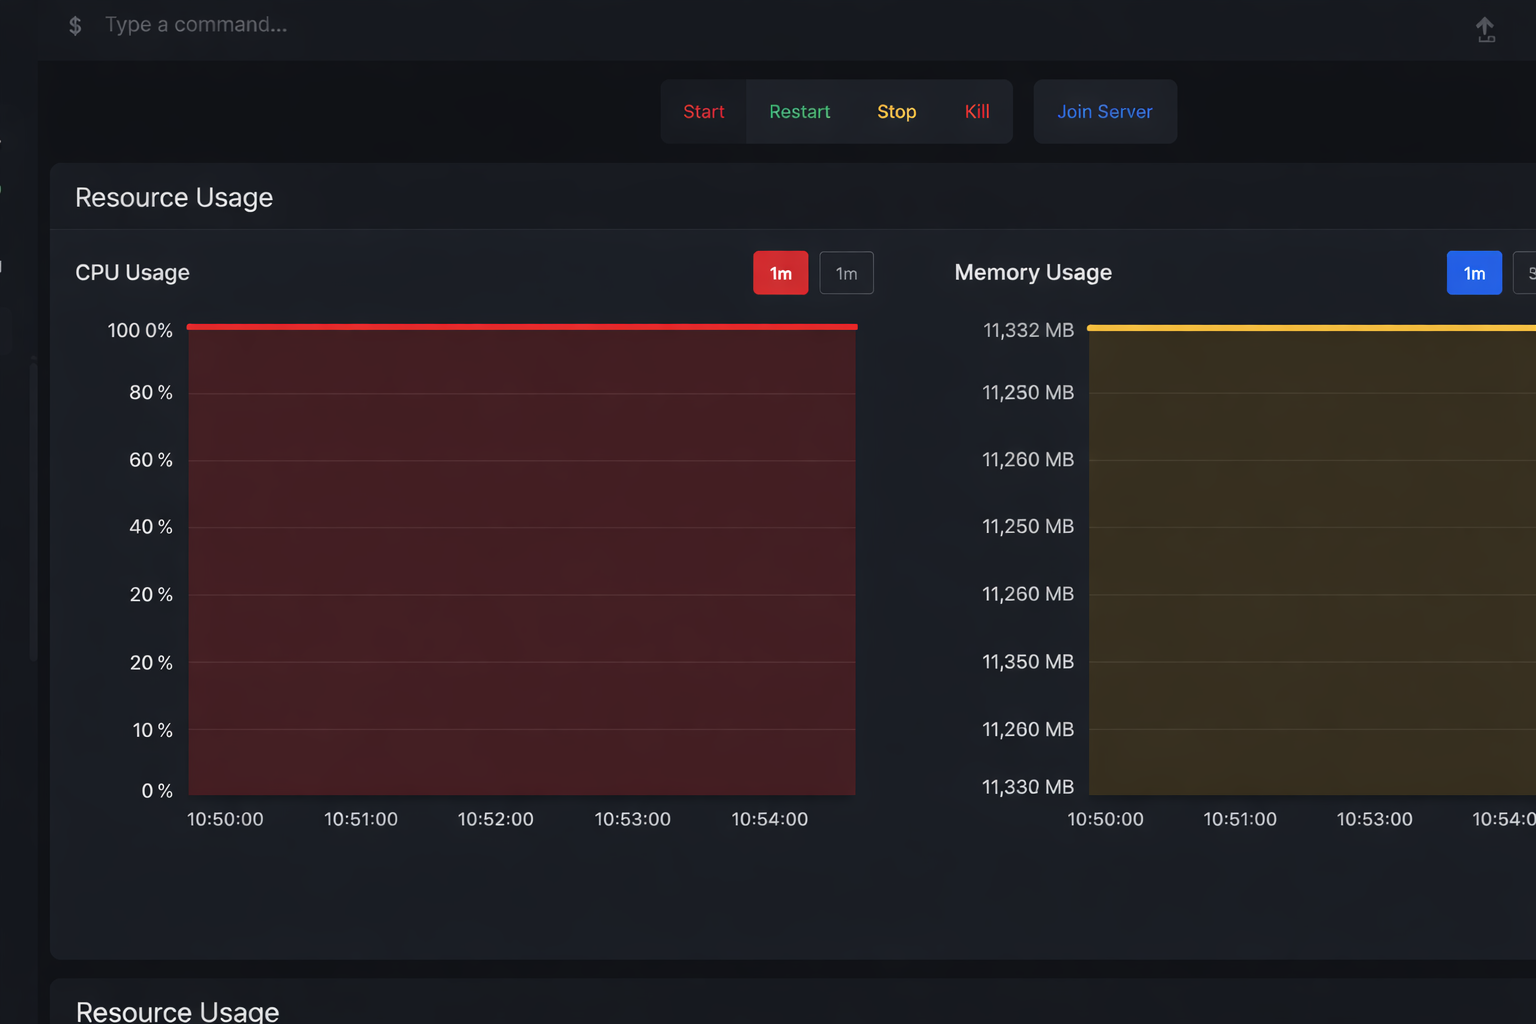Switch CPU chart to the outlined 1m option
This screenshot has width=1536, height=1024.
(846, 273)
